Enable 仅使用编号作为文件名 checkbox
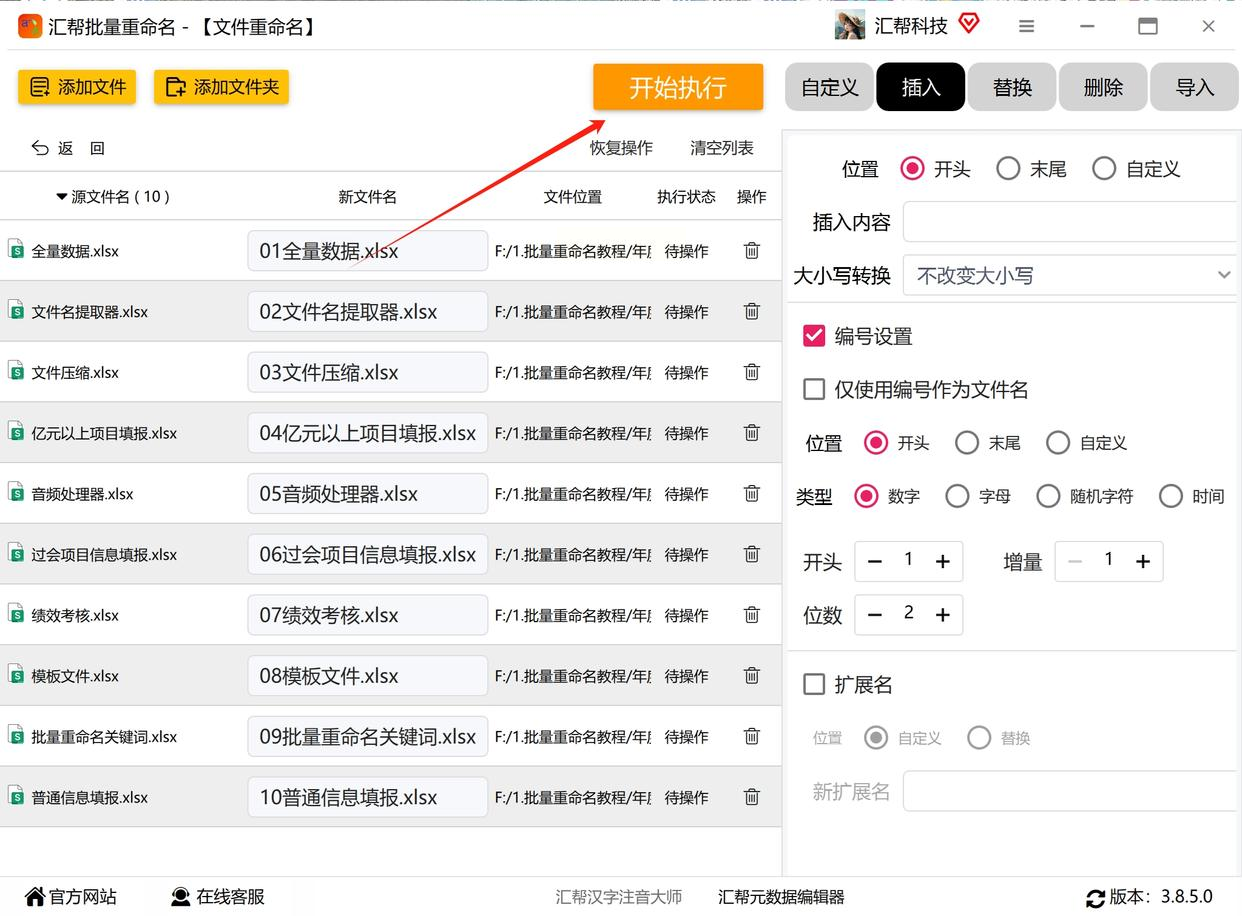This screenshot has height=916, width=1242. (814, 389)
